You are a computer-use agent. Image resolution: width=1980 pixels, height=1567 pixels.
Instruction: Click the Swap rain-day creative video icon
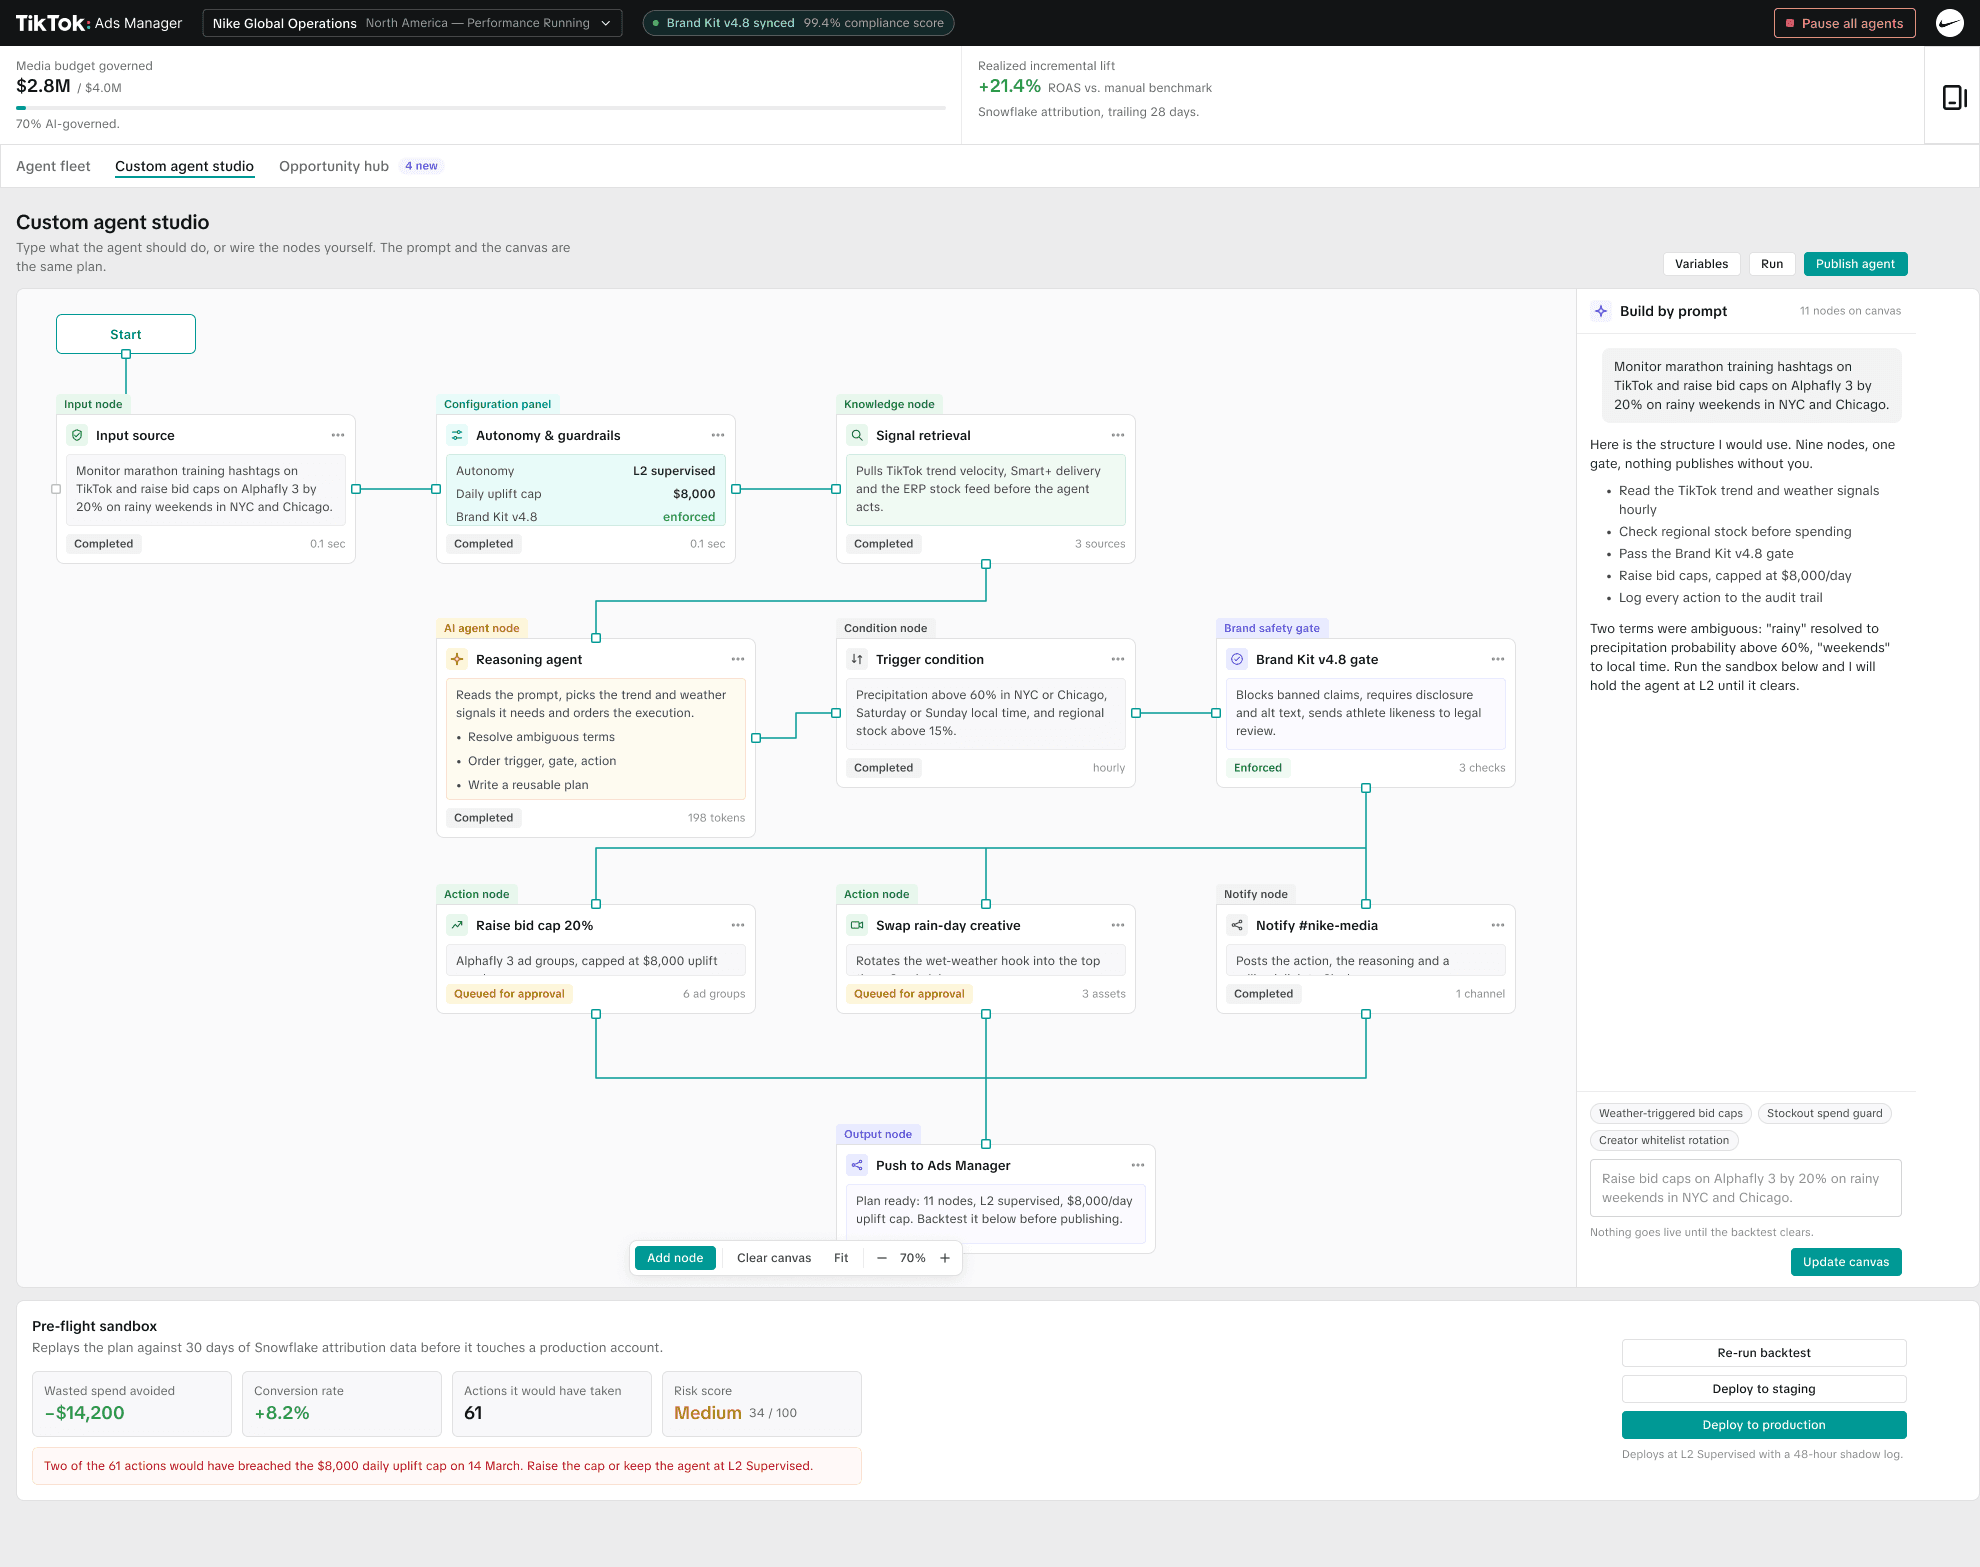pos(857,925)
